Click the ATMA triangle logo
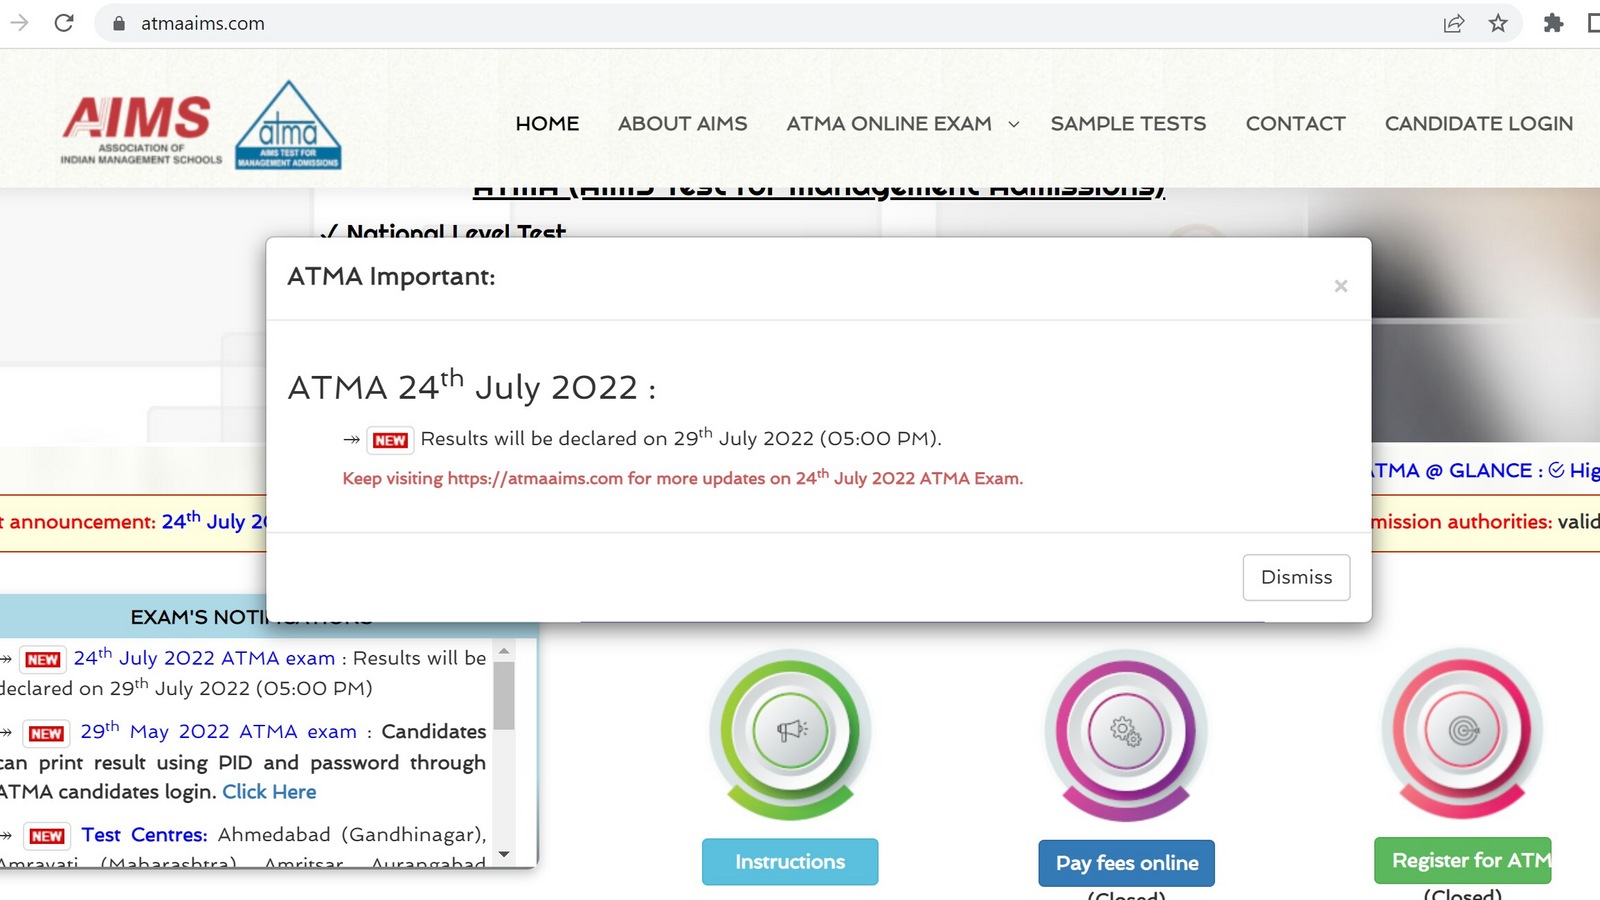1600x900 pixels. 288,126
